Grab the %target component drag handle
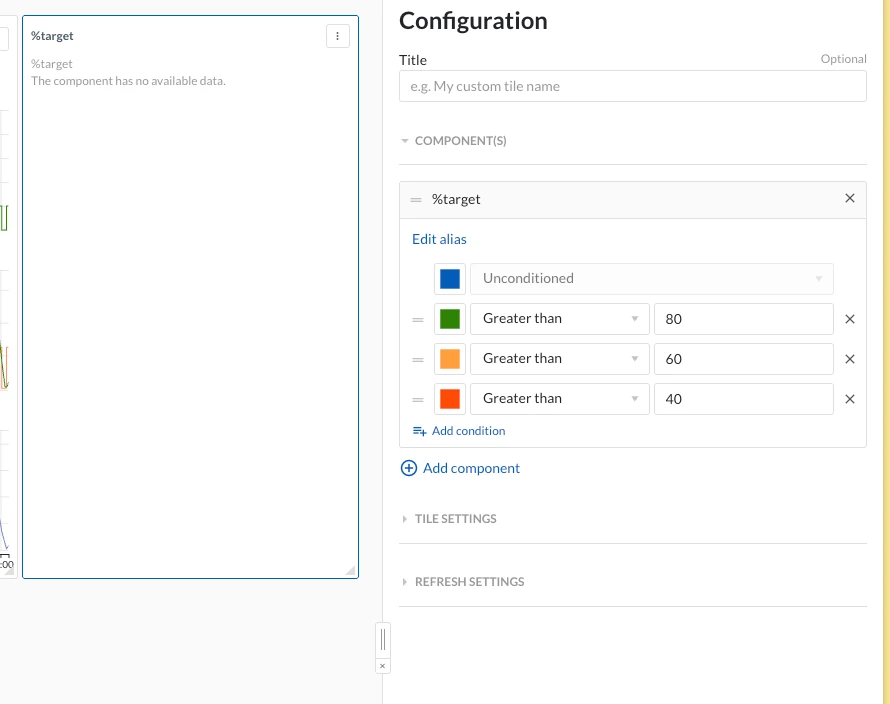The width and height of the screenshot is (890, 704). pyautogui.click(x=416, y=200)
